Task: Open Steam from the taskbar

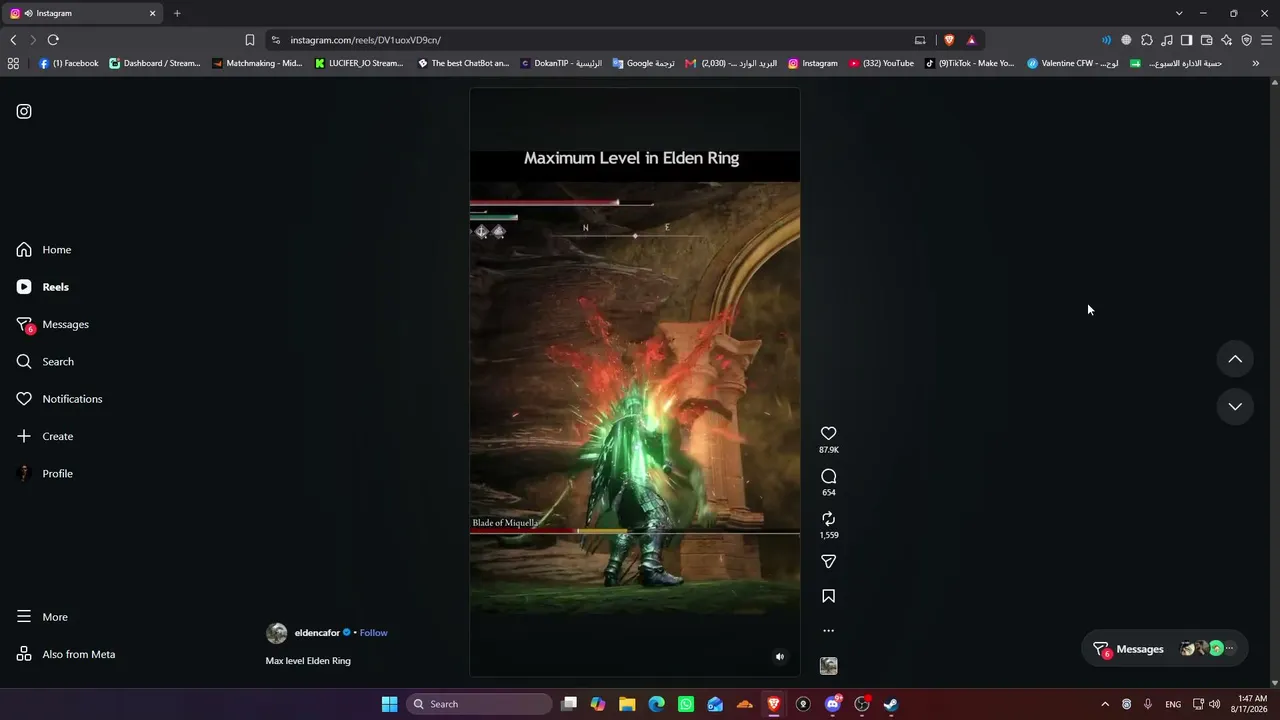Action: (891, 704)
